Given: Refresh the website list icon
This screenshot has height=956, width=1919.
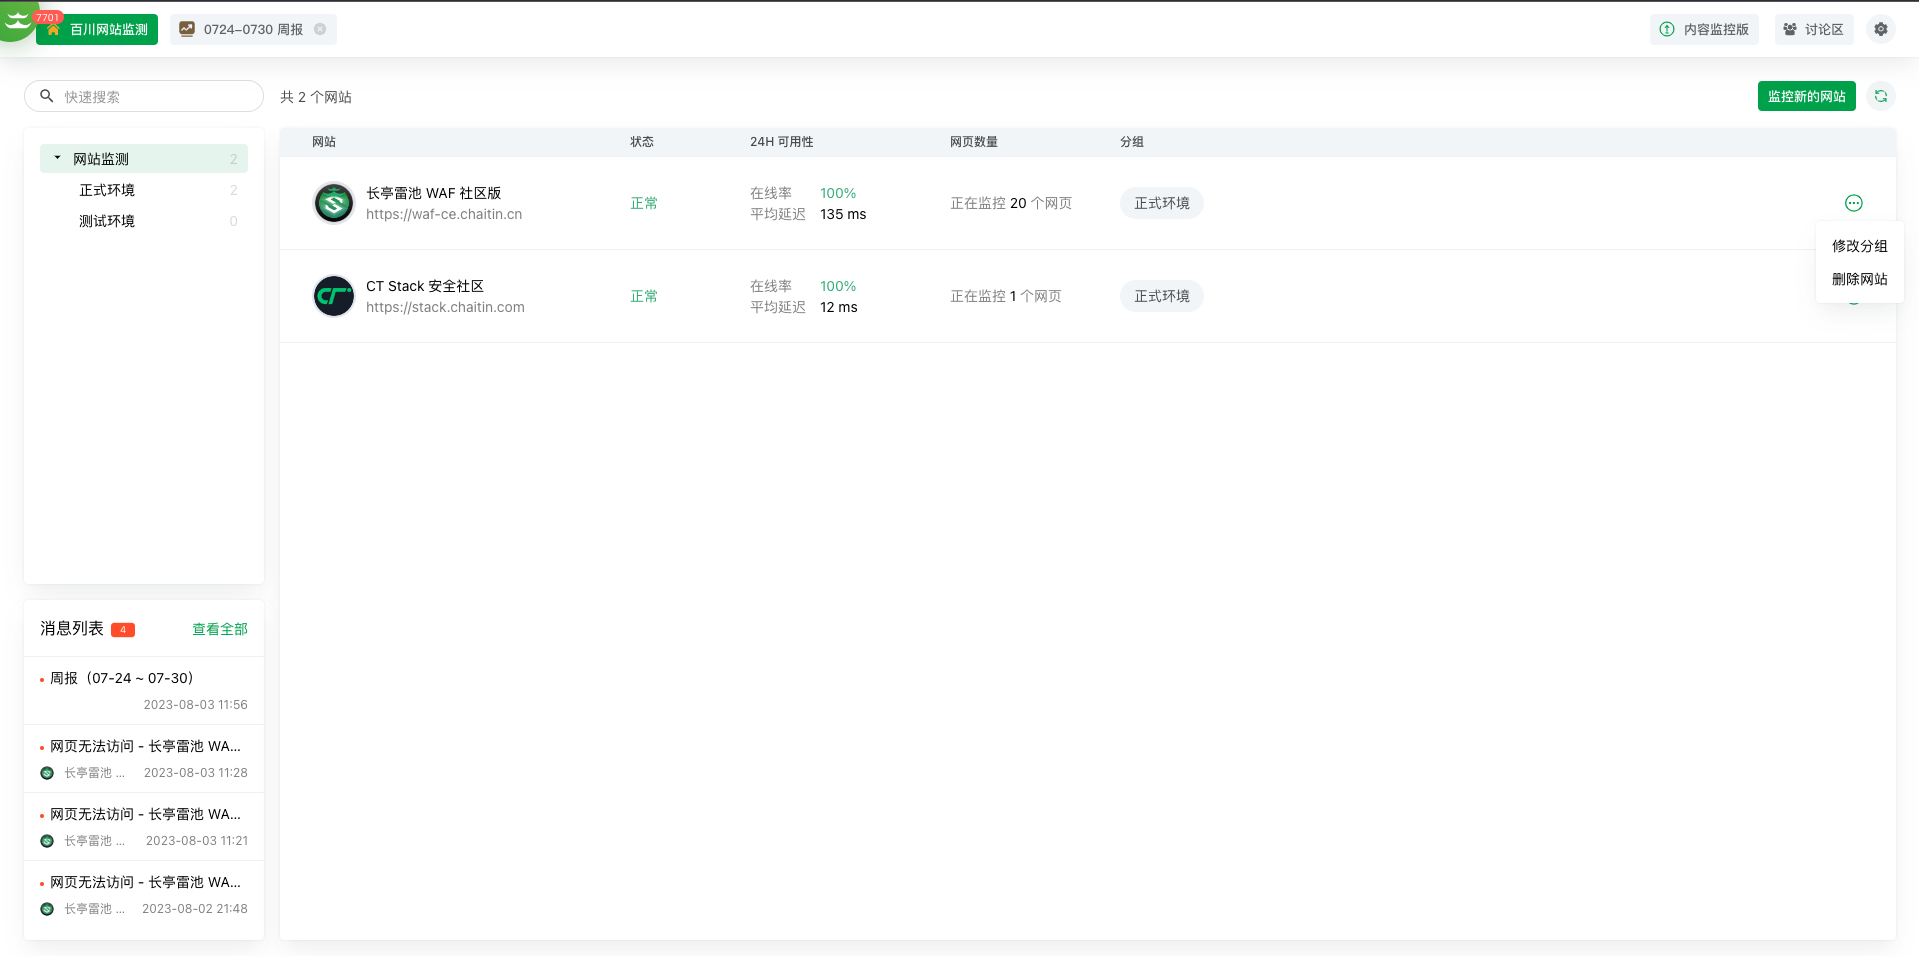Looking at the screenshot, I should (1880, 96).
